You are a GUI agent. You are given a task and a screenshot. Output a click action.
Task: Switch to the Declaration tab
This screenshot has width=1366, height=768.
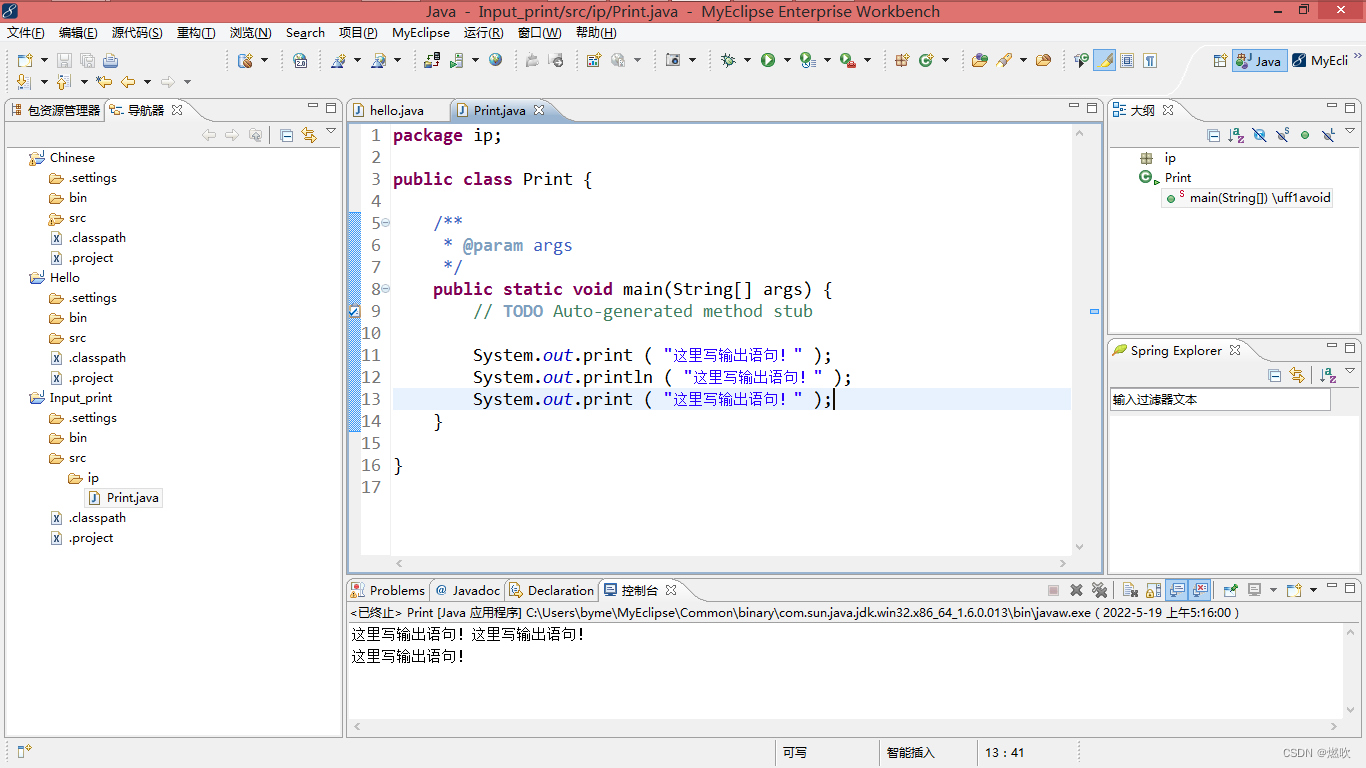(x=552, y=590)
